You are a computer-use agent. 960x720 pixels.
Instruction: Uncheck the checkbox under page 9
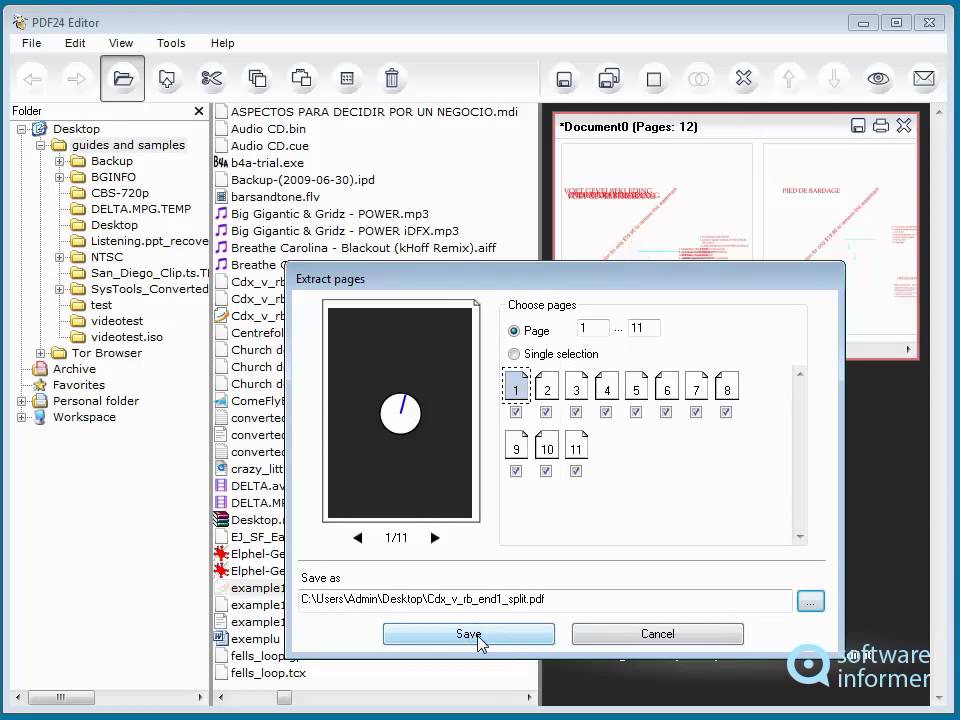[x=516, y=471]
